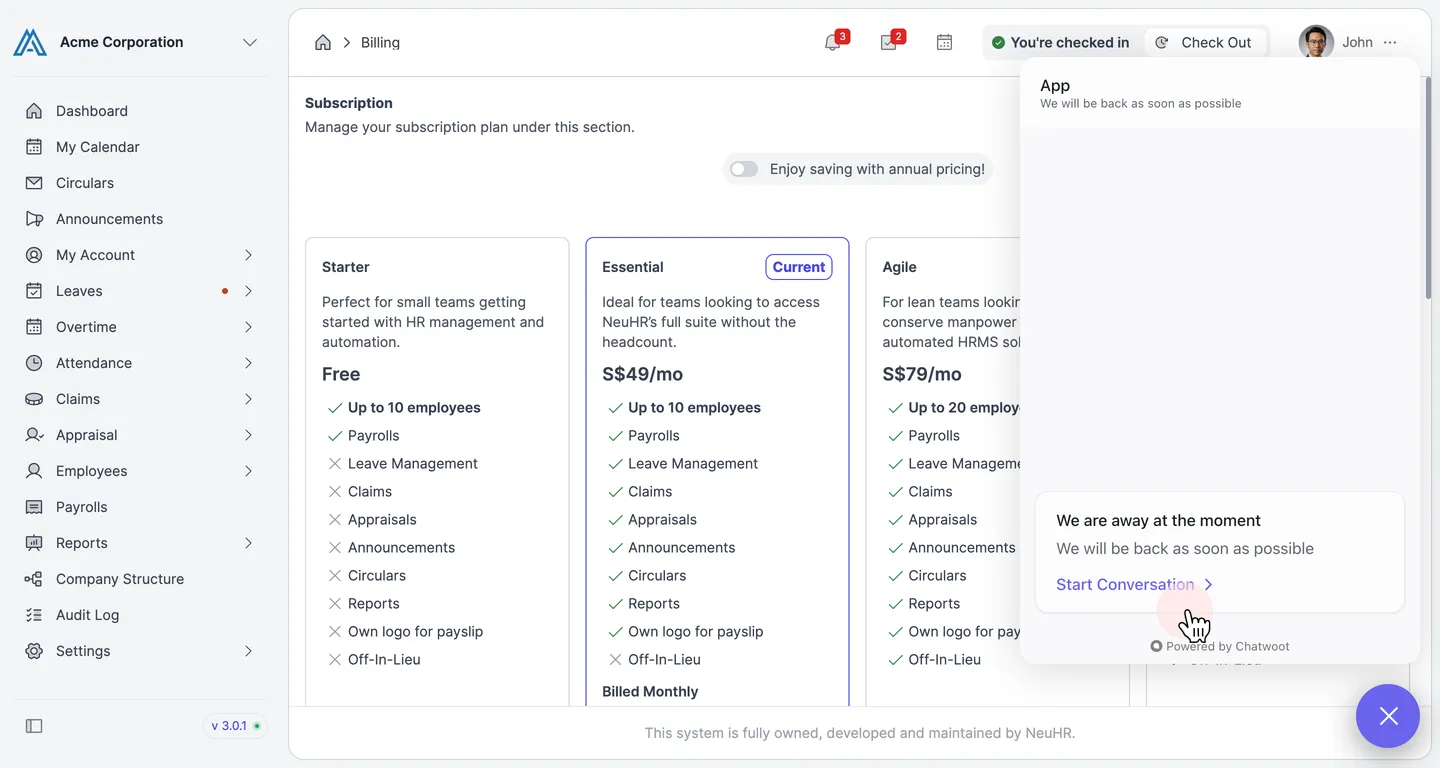Click the Payrolls sidebar icon
The height and width of the screenshot is (768, 1440).
(x=34, y=507)
